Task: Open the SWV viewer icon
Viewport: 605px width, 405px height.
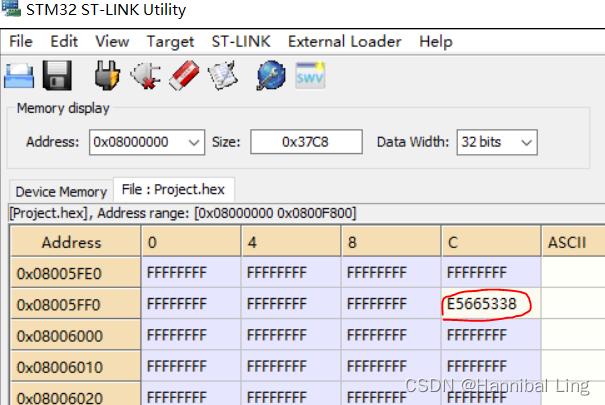Action: [x=310, y=76]
